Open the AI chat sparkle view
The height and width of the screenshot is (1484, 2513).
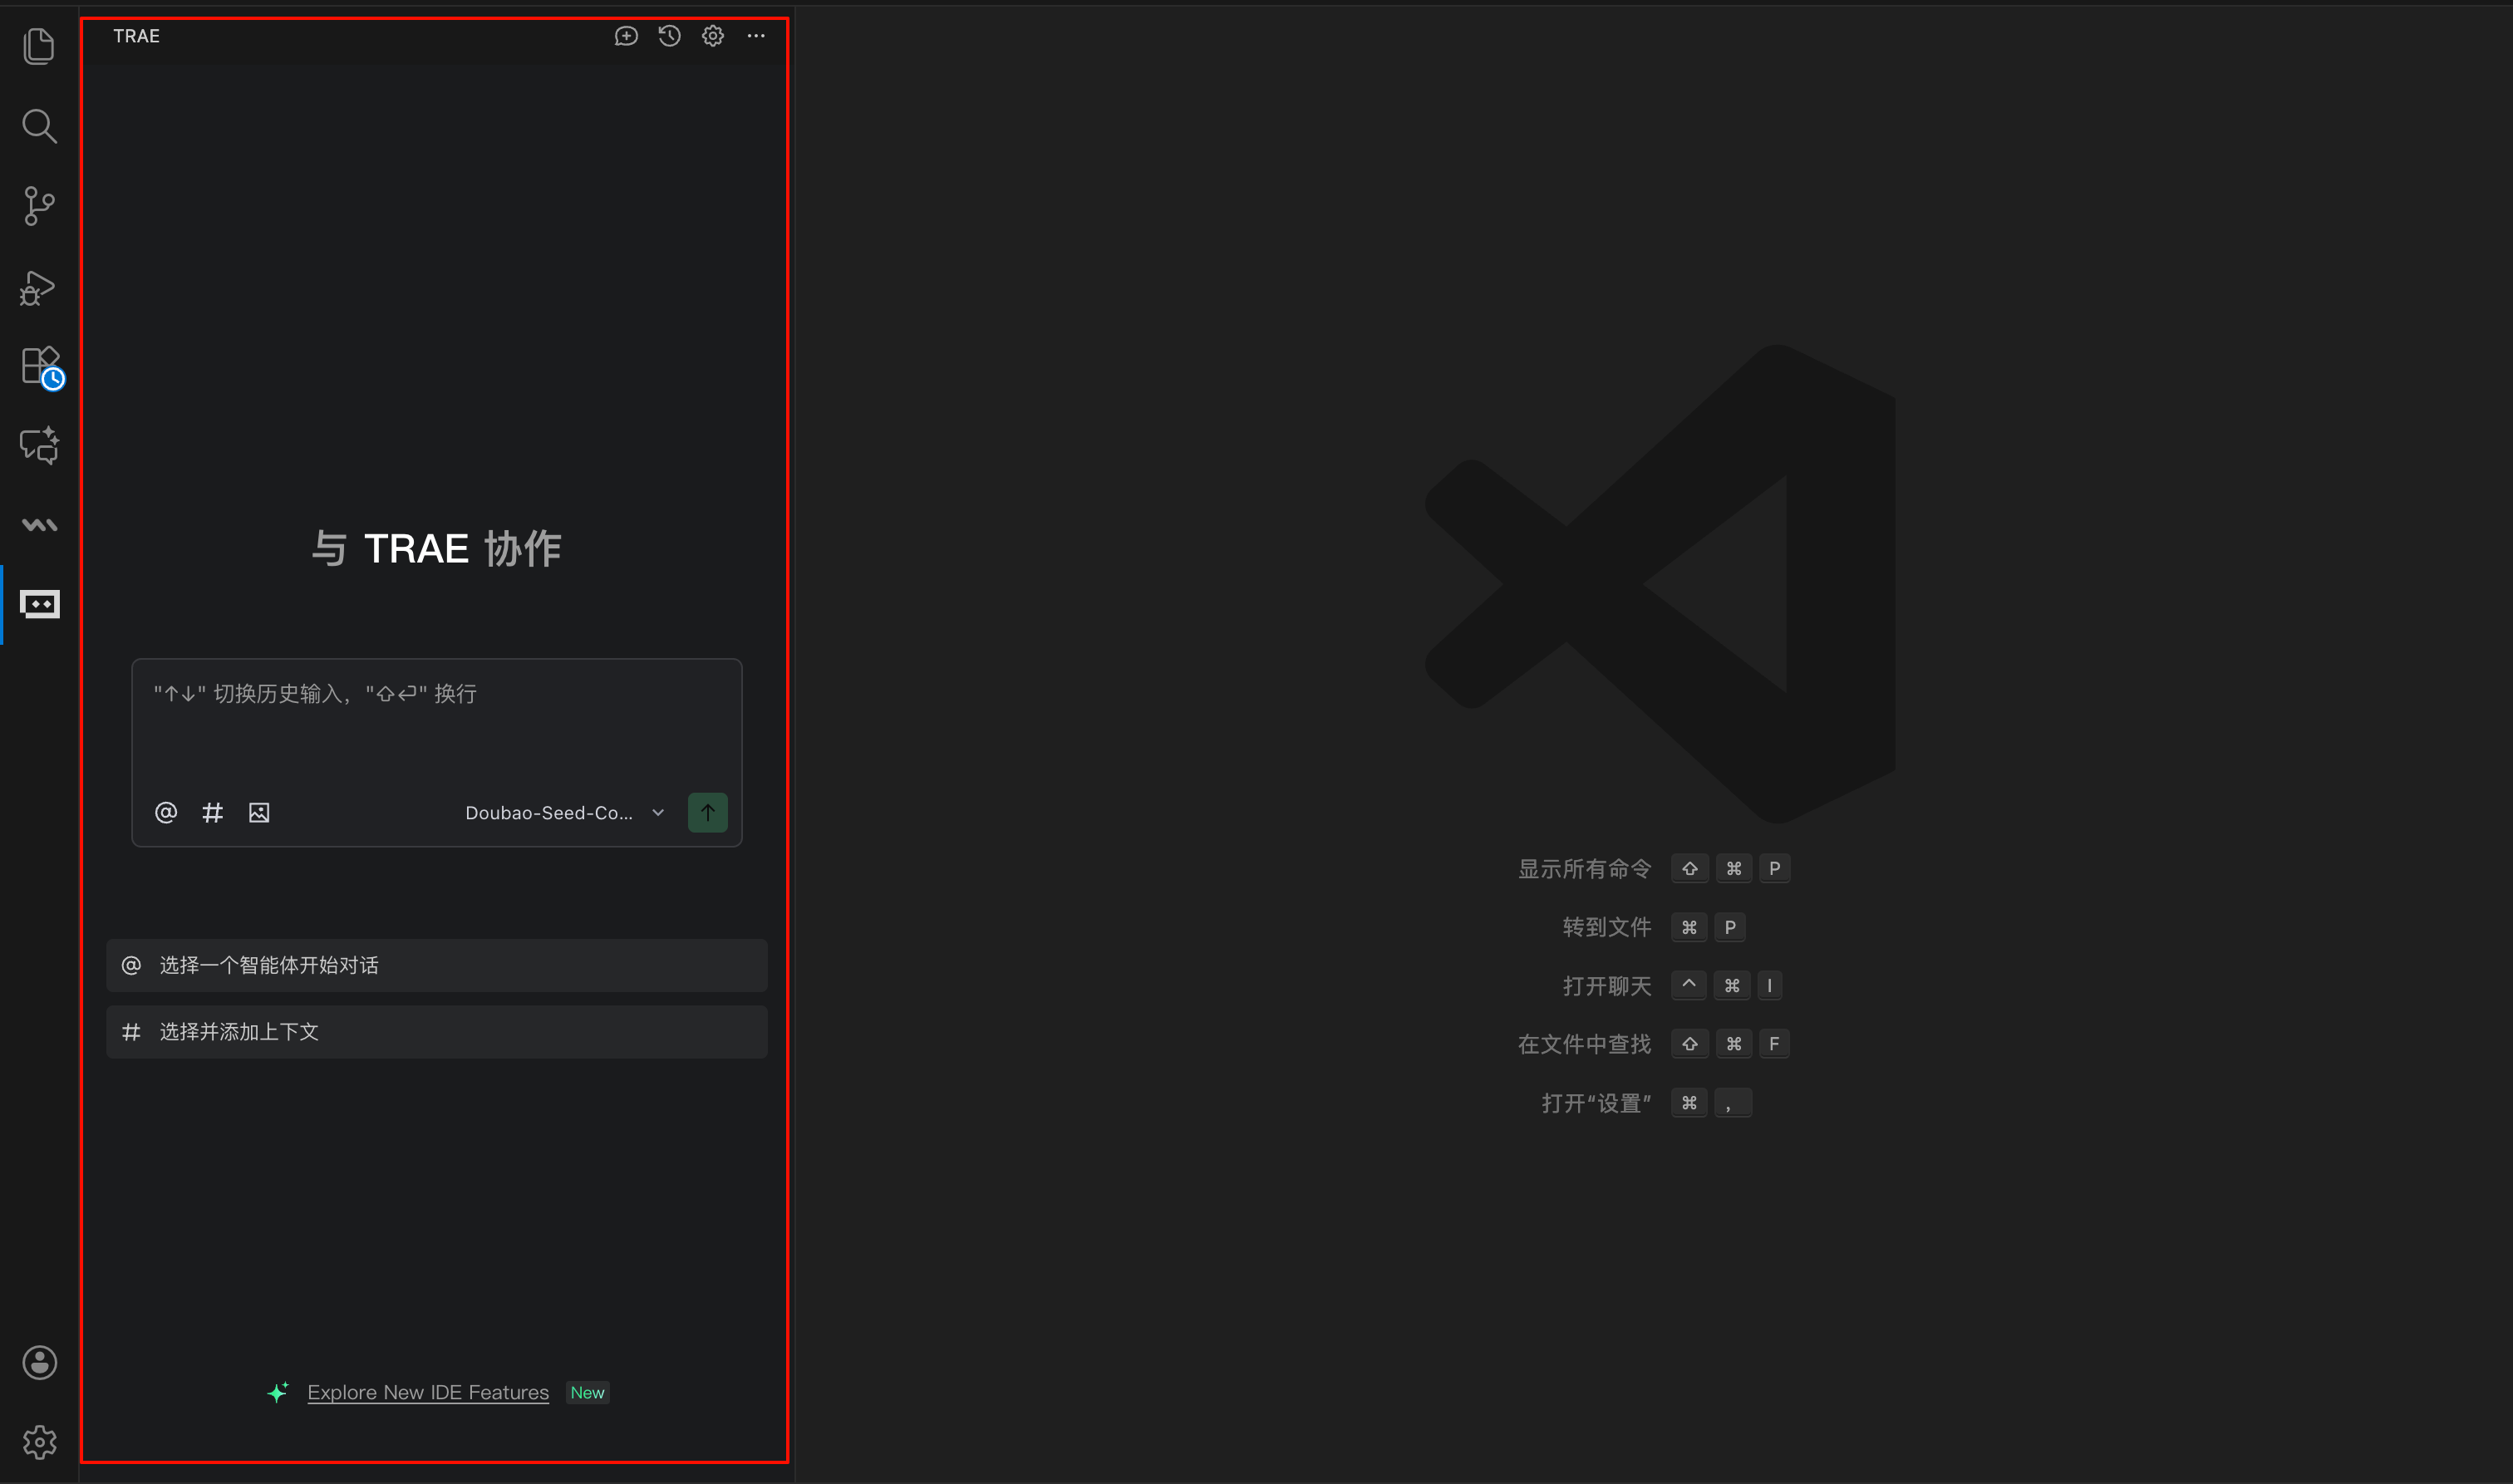point(39,446)
